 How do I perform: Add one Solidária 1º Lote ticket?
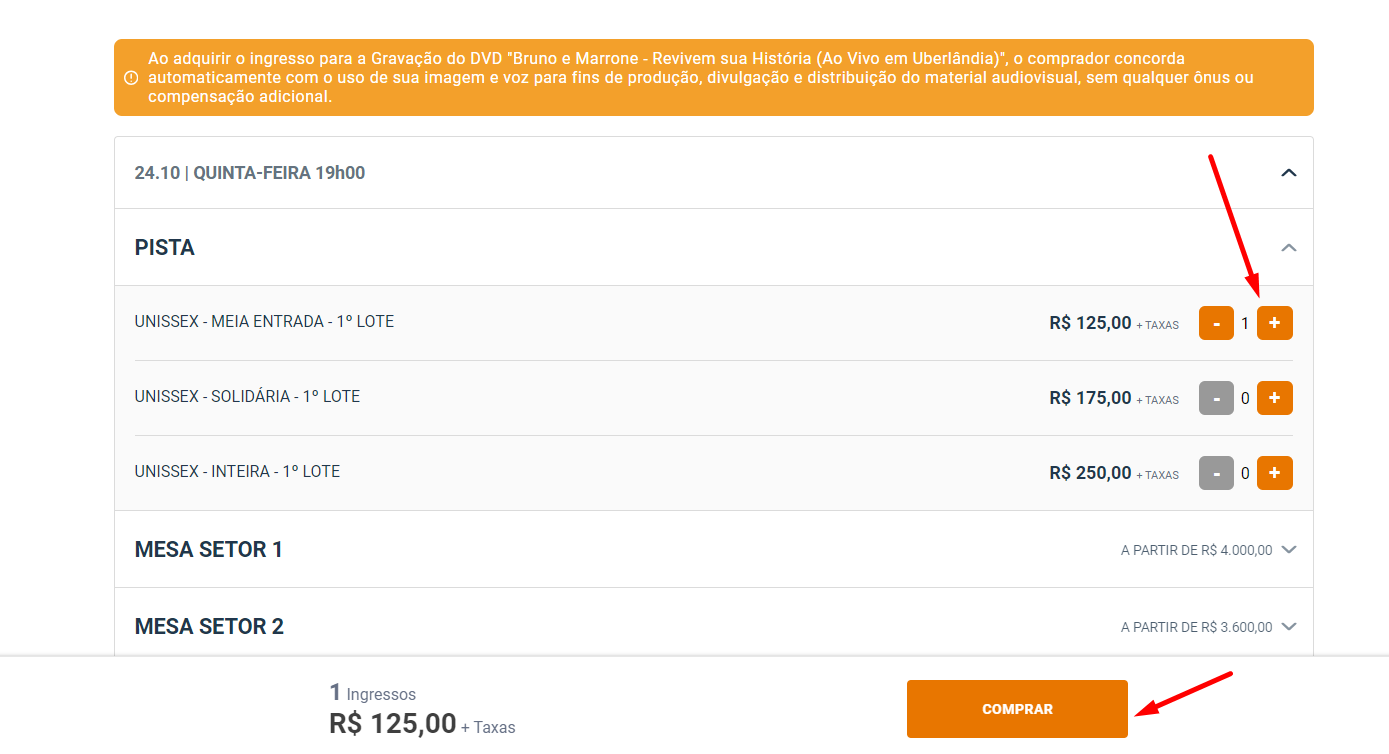coord(1274,398)
